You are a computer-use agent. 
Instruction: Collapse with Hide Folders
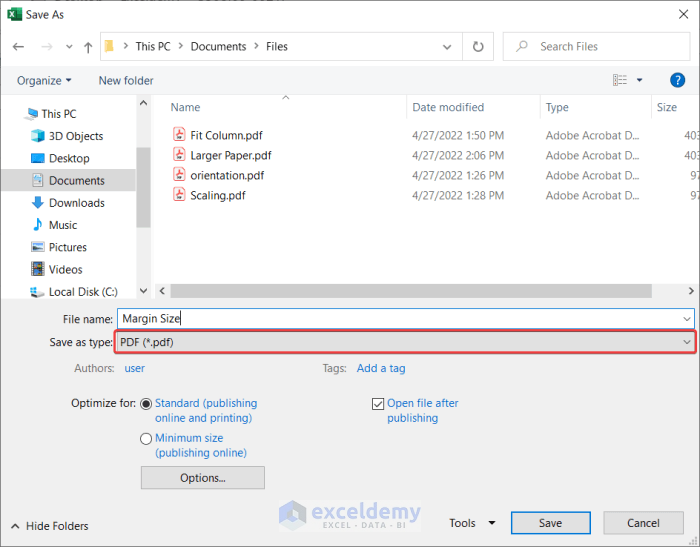coord(50,526)
